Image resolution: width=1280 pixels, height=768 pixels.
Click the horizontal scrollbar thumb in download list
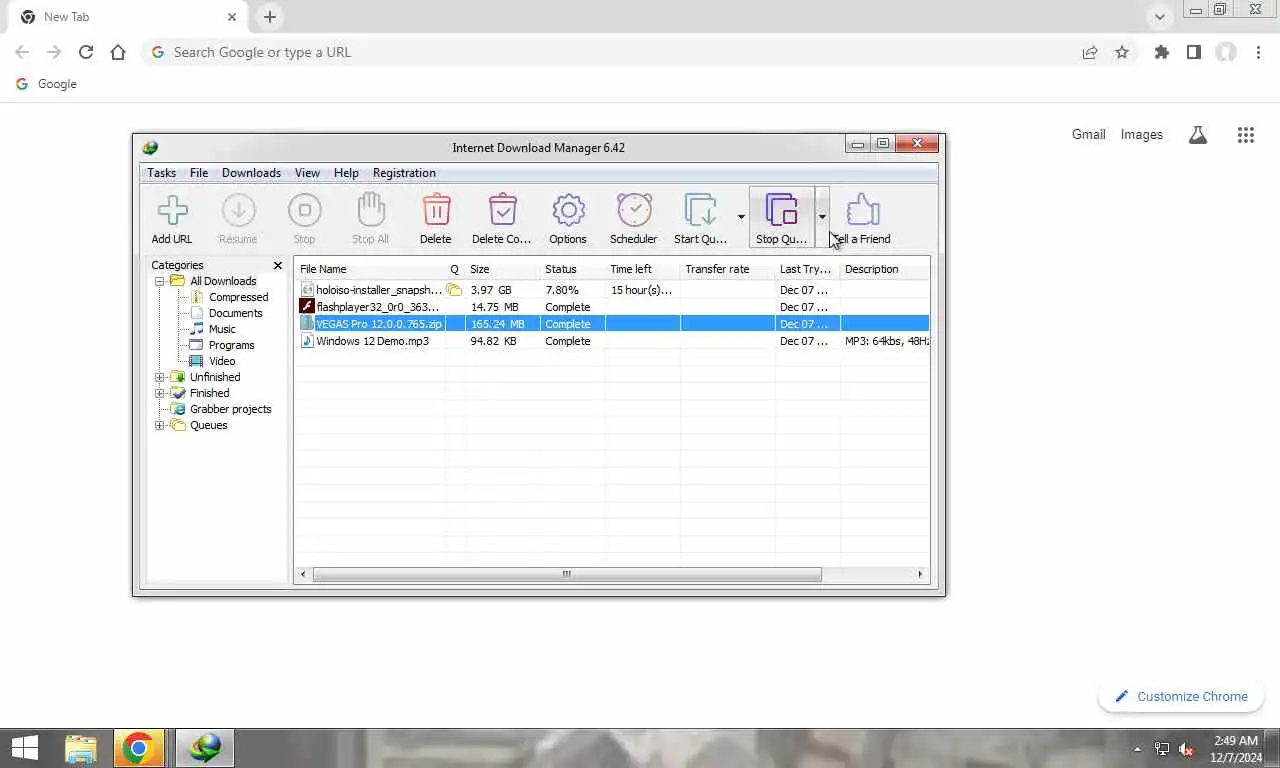[x=567, y=574]
